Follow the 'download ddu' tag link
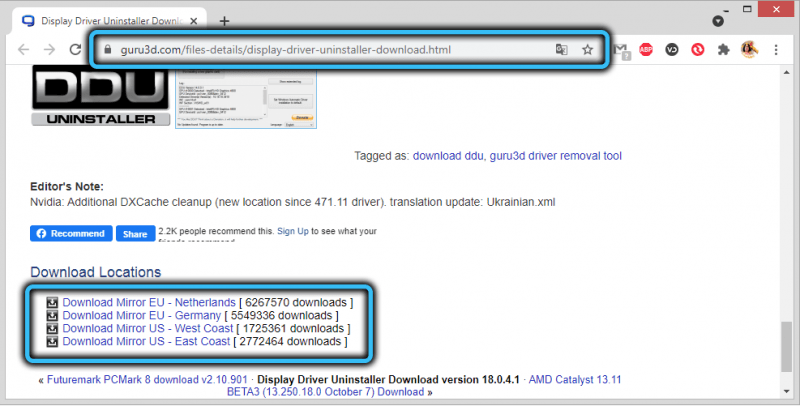Image resolution: width=800 pixels, height=406 pixels. 448,156
